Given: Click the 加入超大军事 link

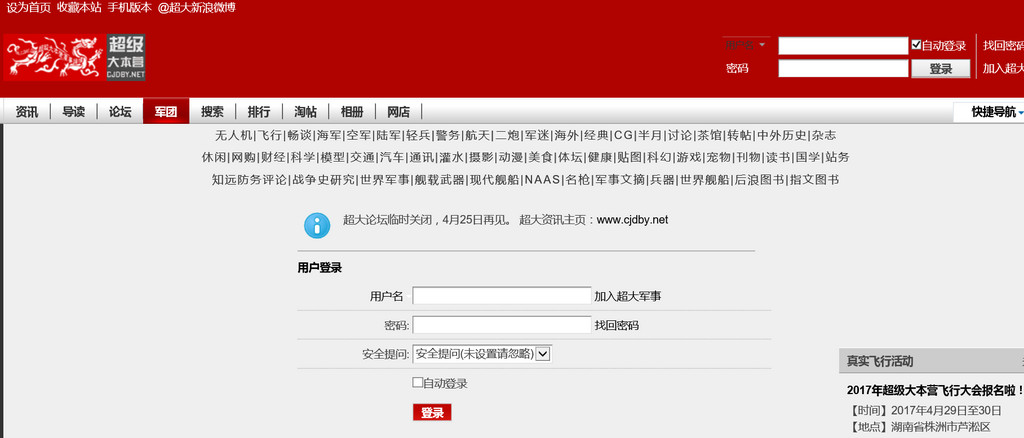Looking at the screenshot, I should click(628, 296).
